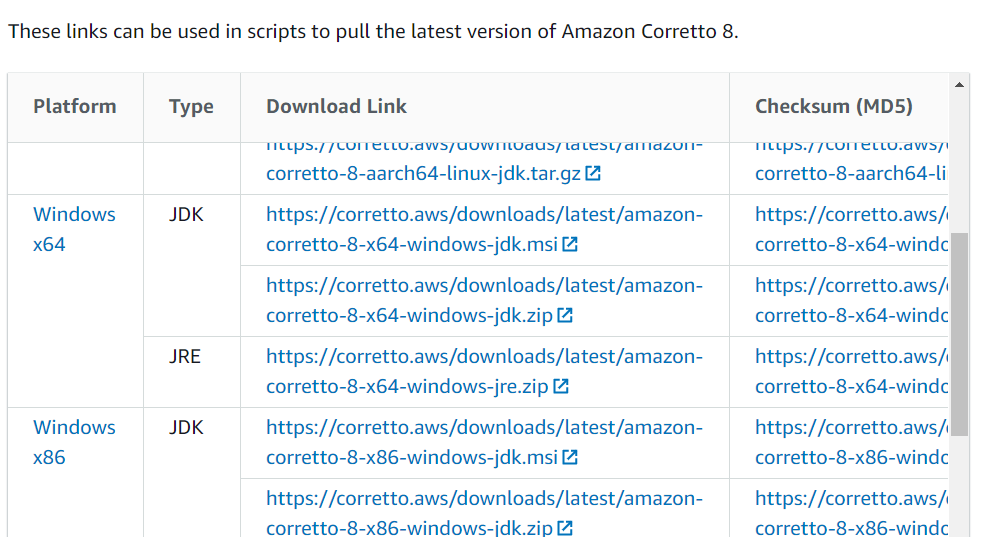Click external-link icon after x86-windows-jdk.zip

(565, 528)
